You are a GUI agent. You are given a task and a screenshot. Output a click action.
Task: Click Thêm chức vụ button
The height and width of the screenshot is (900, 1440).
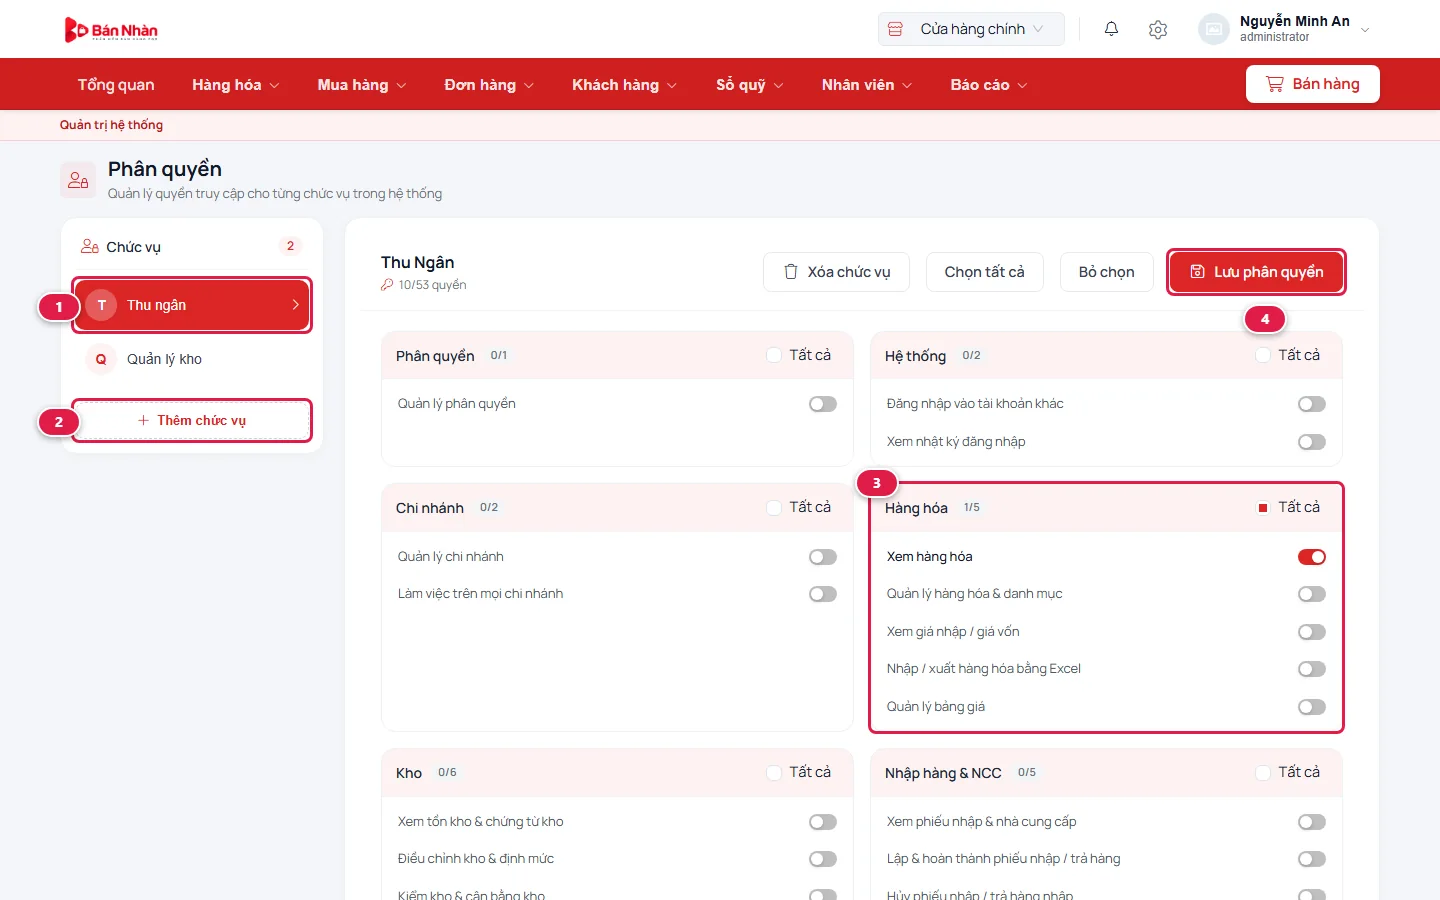pos(192,420)
